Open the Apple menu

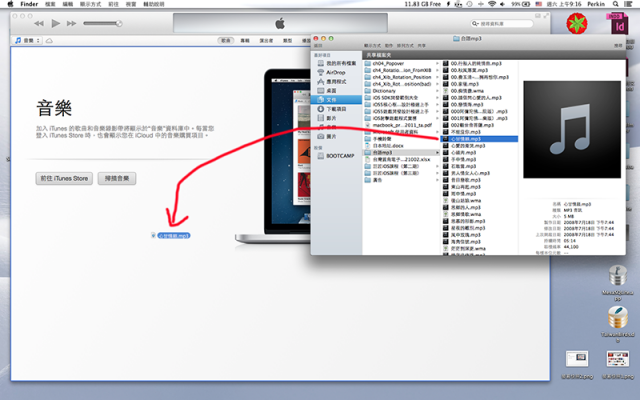coord(10,4)
